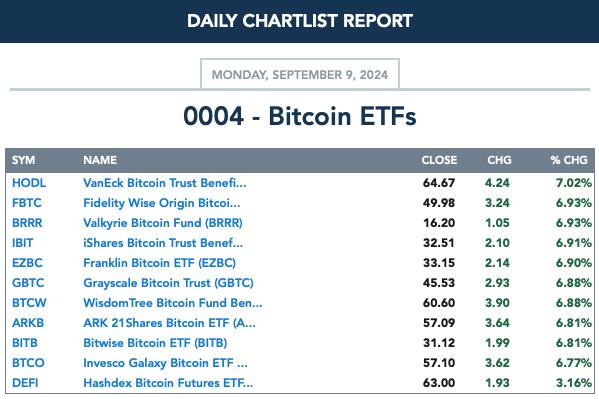Click VanEck Bitcoin Trust name link
This screenshot has height=399, width=599.
click(x=165, y=183)
